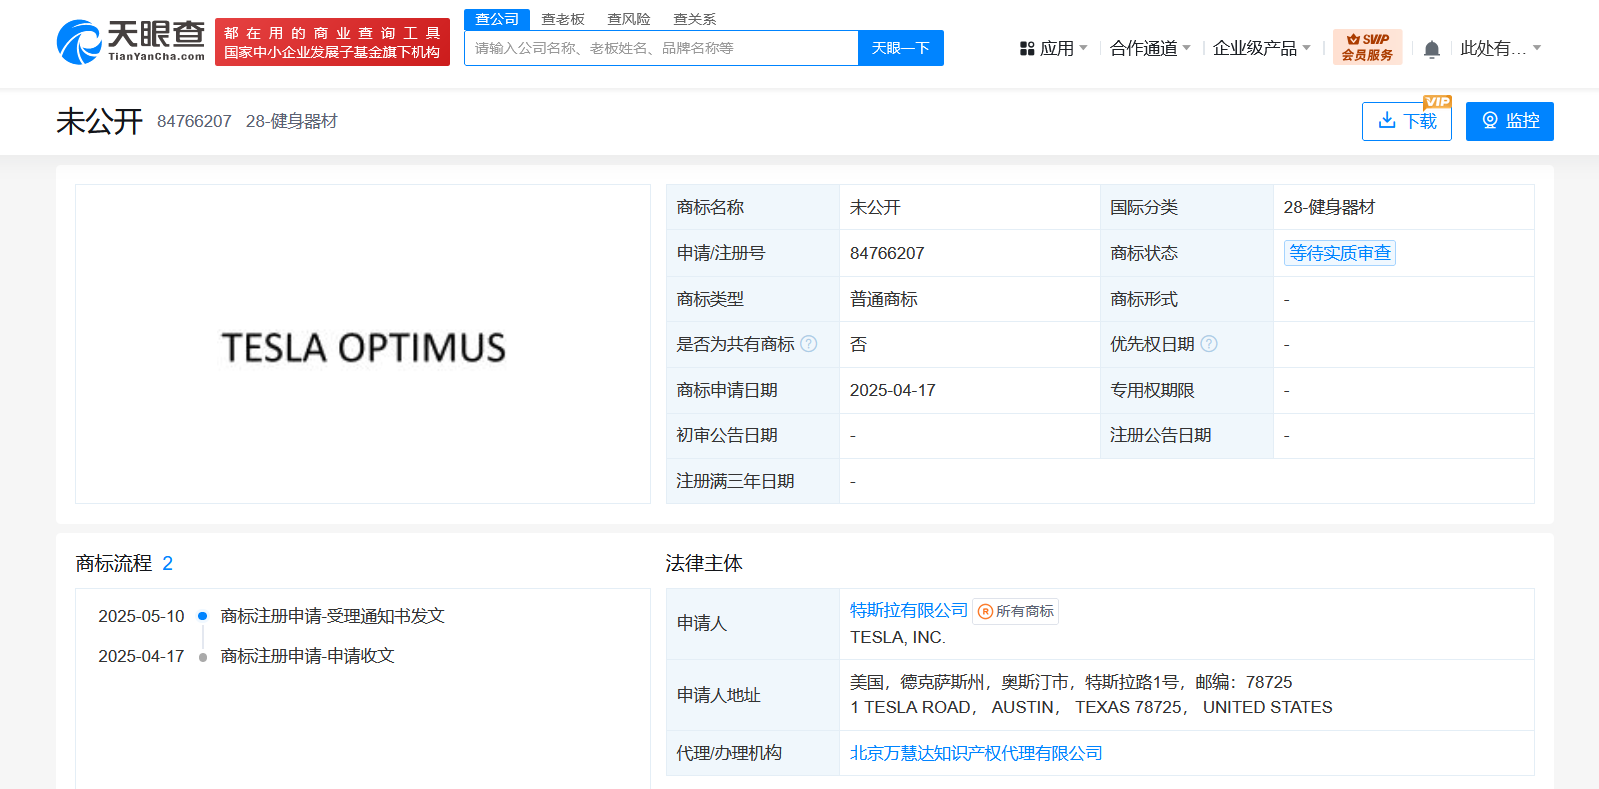Expand the 合作通道 dropdown
Screen dimensions: 1599x789
click(x=1150, y=48)
